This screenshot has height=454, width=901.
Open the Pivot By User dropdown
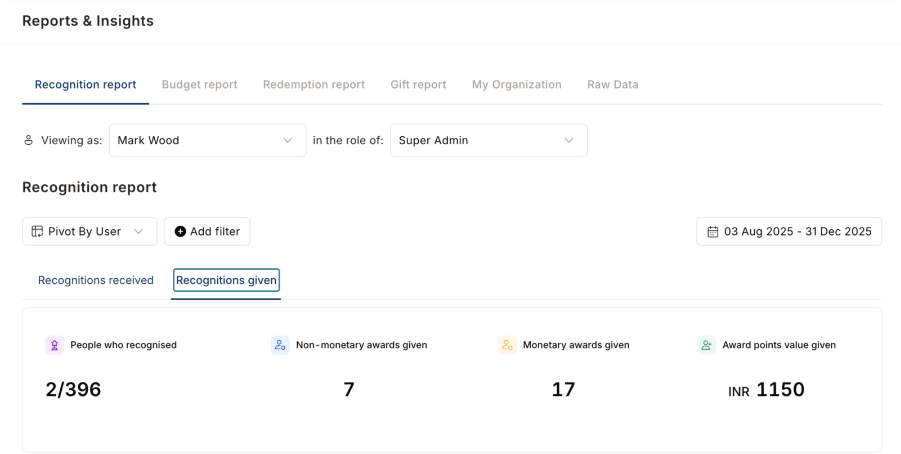coord(90,232)
